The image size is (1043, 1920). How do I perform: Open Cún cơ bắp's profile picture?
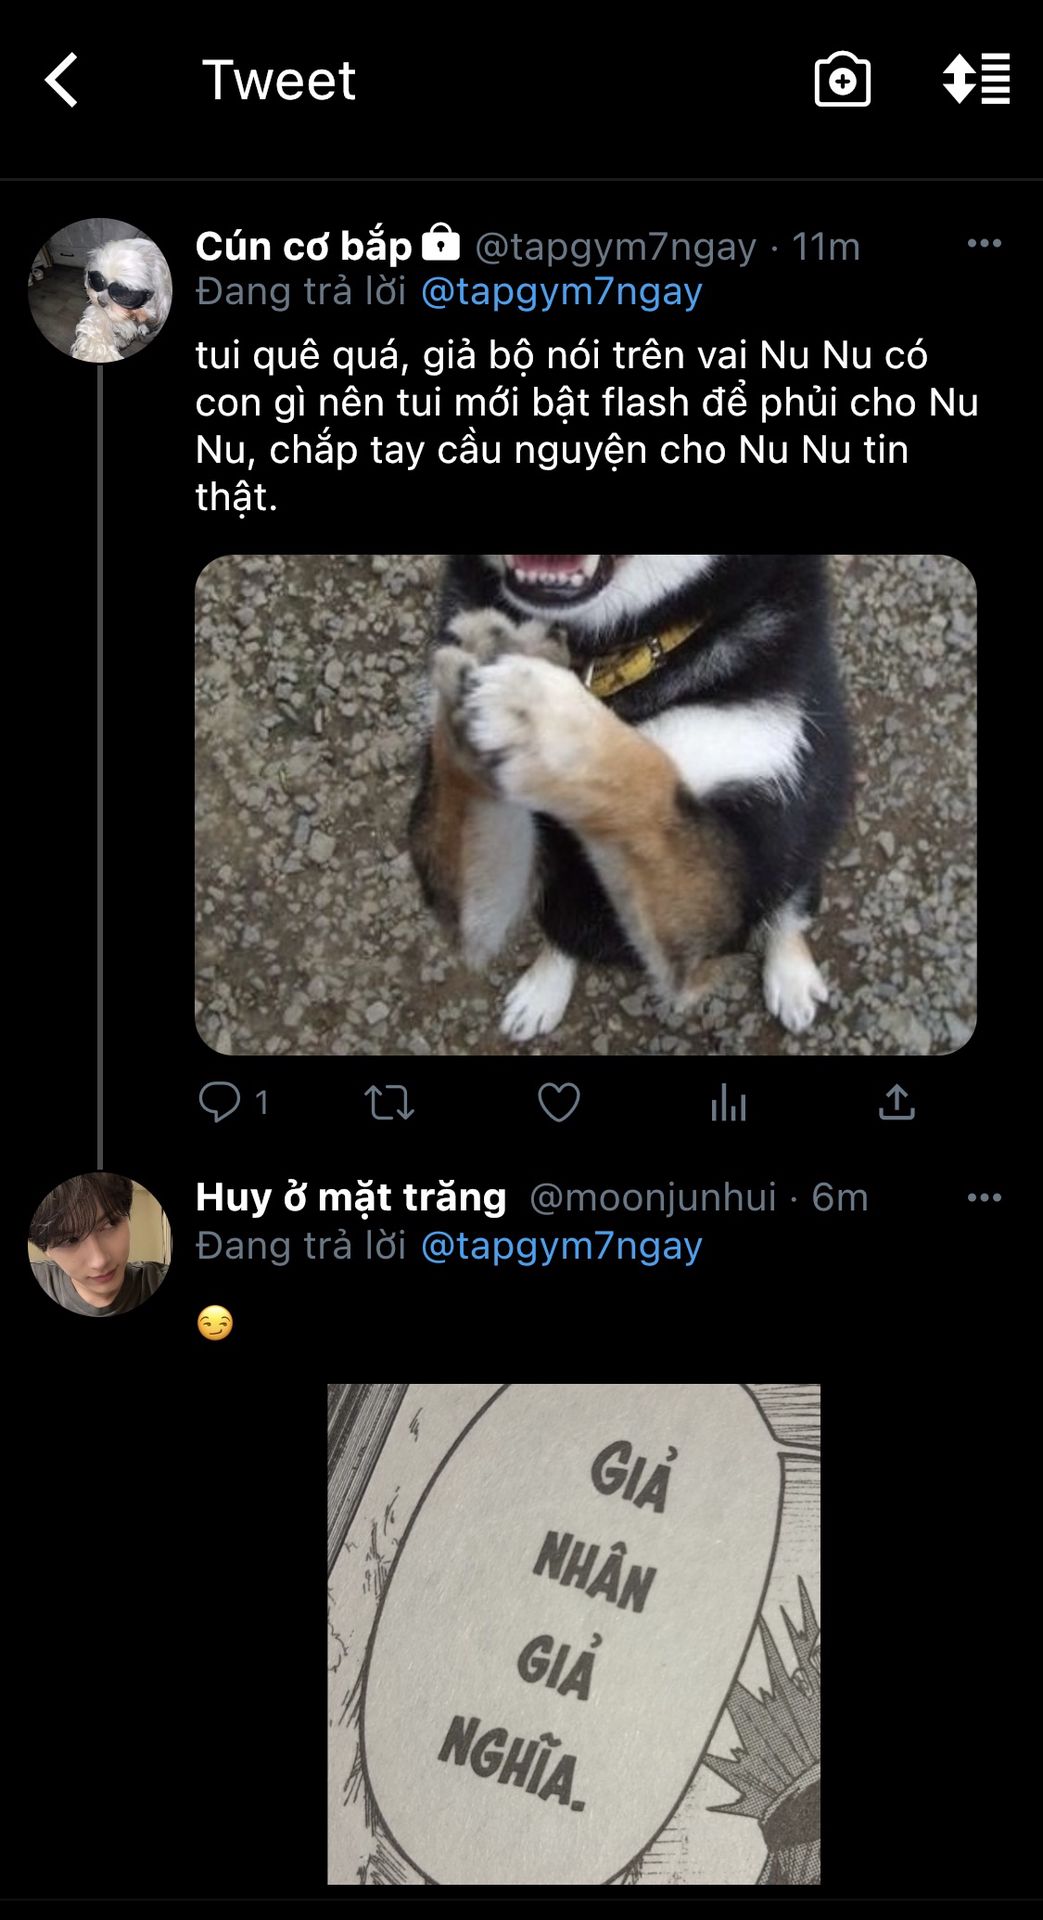100,290
